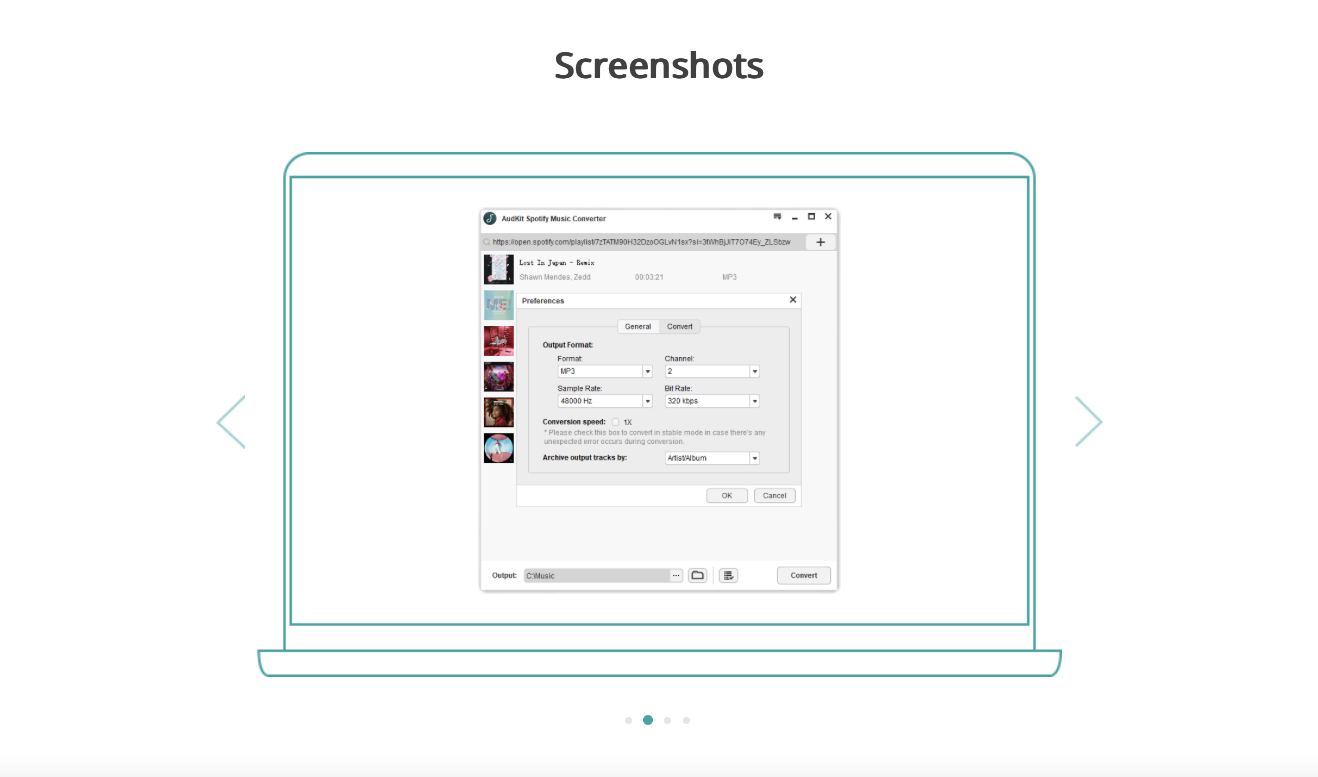Dismiss preferences with the Cancel button

tap(775, 496)
